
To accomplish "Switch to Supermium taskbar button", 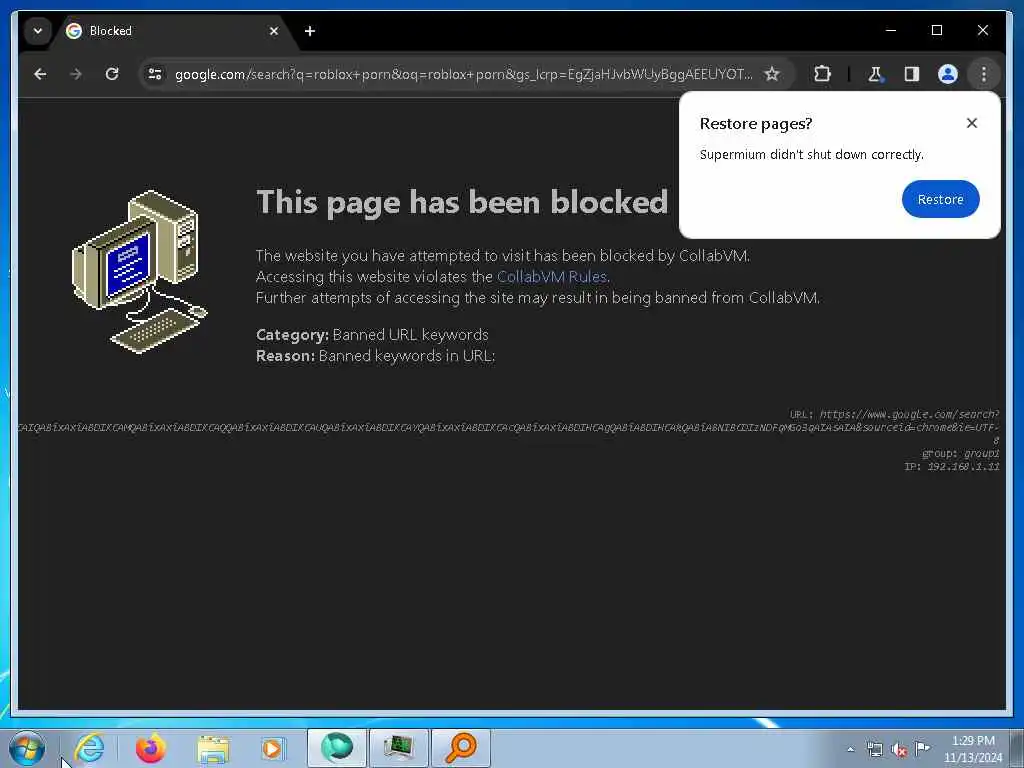I will pos(337,748).
